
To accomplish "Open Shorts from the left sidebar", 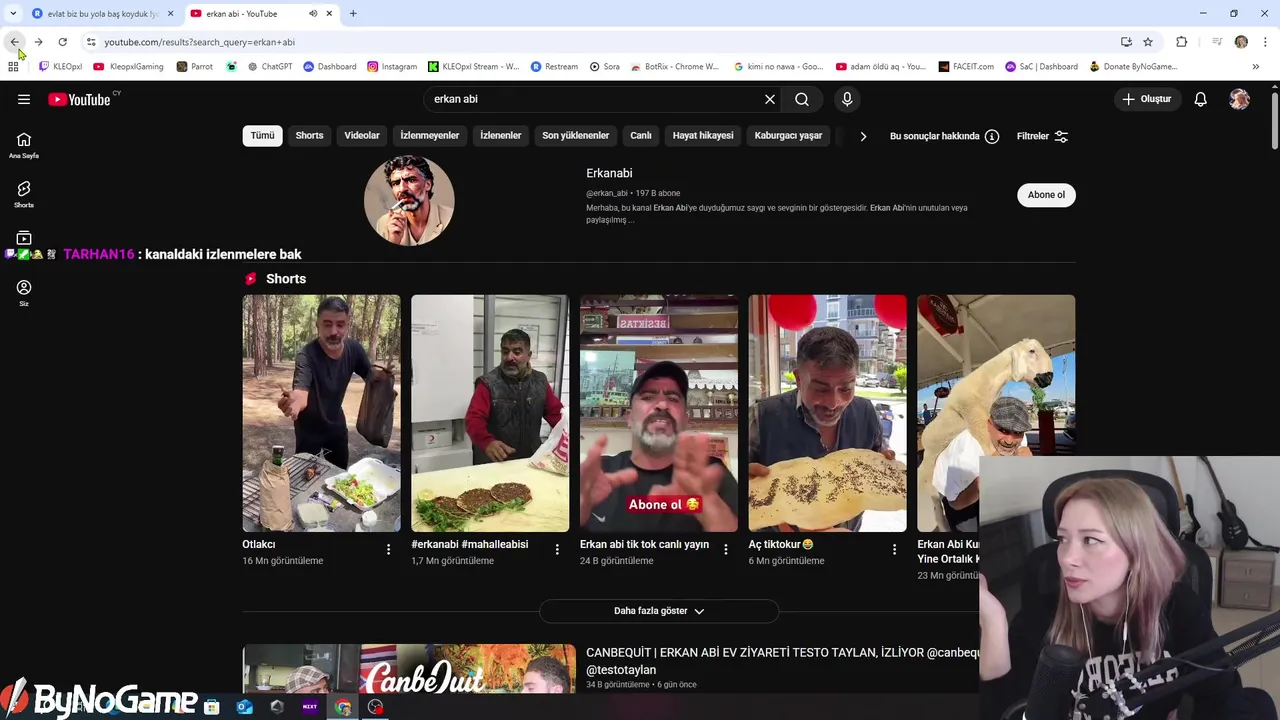I will [24, 194].
